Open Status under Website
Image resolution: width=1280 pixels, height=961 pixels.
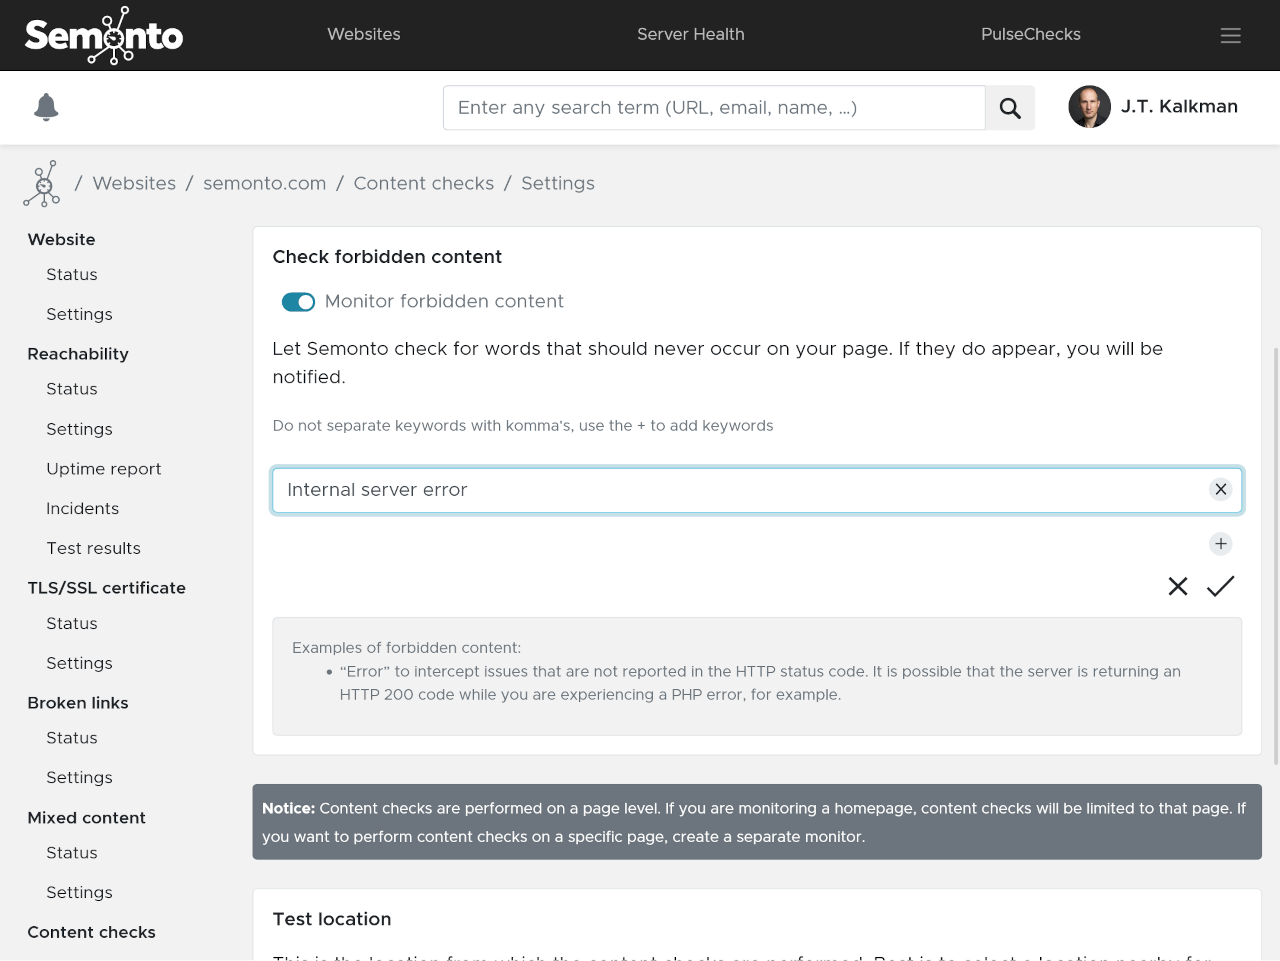coord(72,274)
